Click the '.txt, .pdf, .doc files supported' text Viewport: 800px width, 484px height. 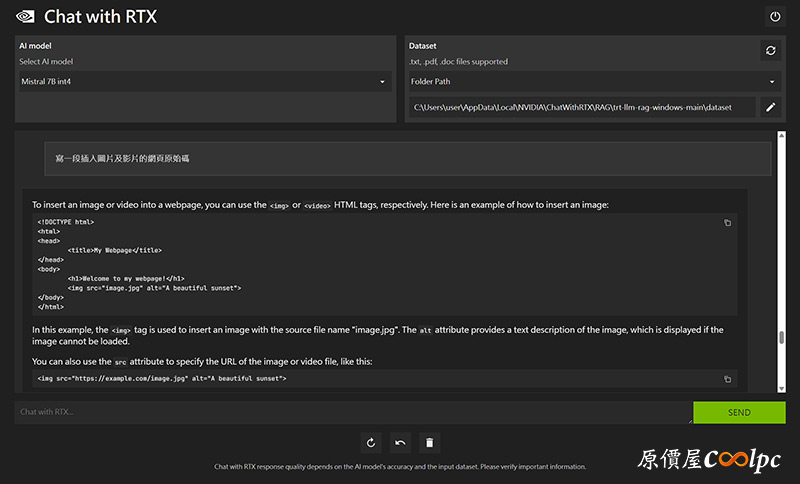458,62
